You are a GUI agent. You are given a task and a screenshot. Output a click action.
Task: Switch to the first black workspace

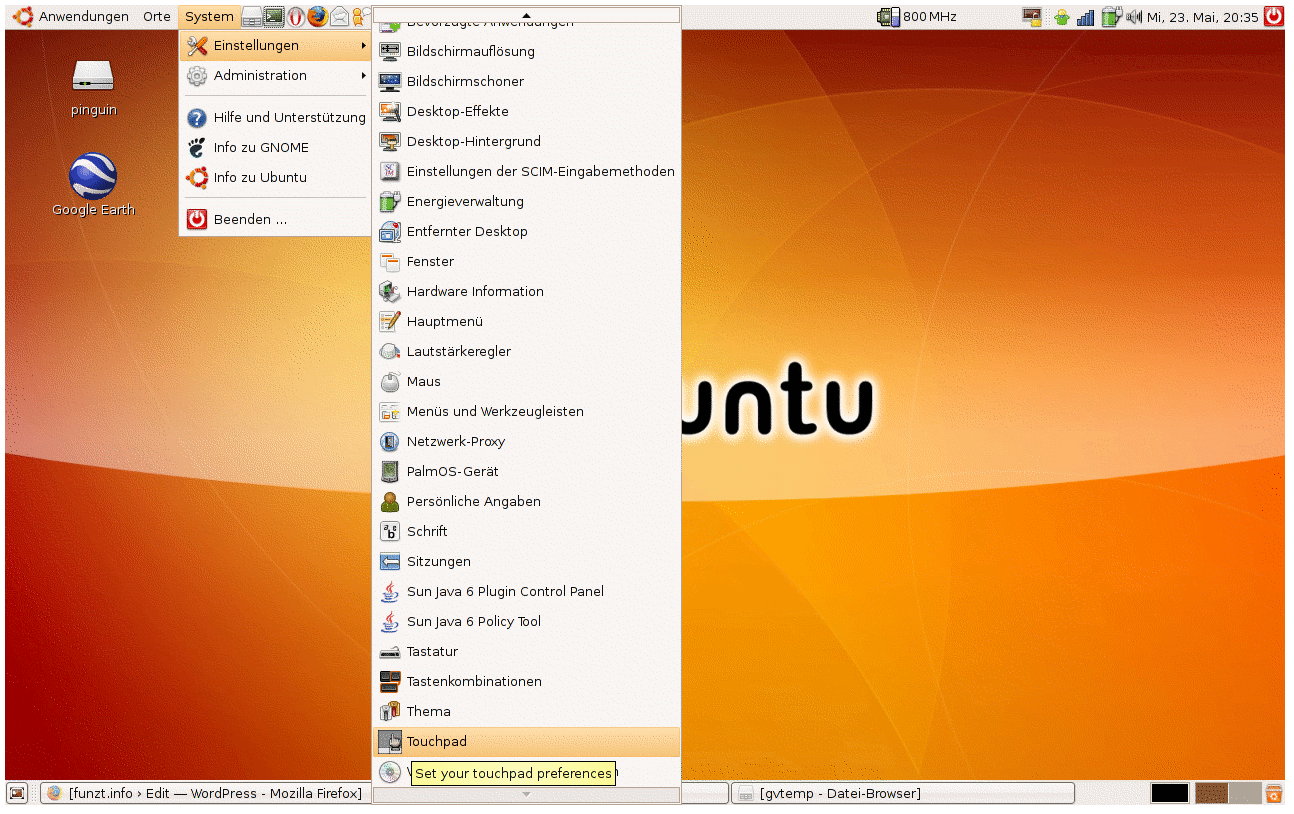point(1169,793)
